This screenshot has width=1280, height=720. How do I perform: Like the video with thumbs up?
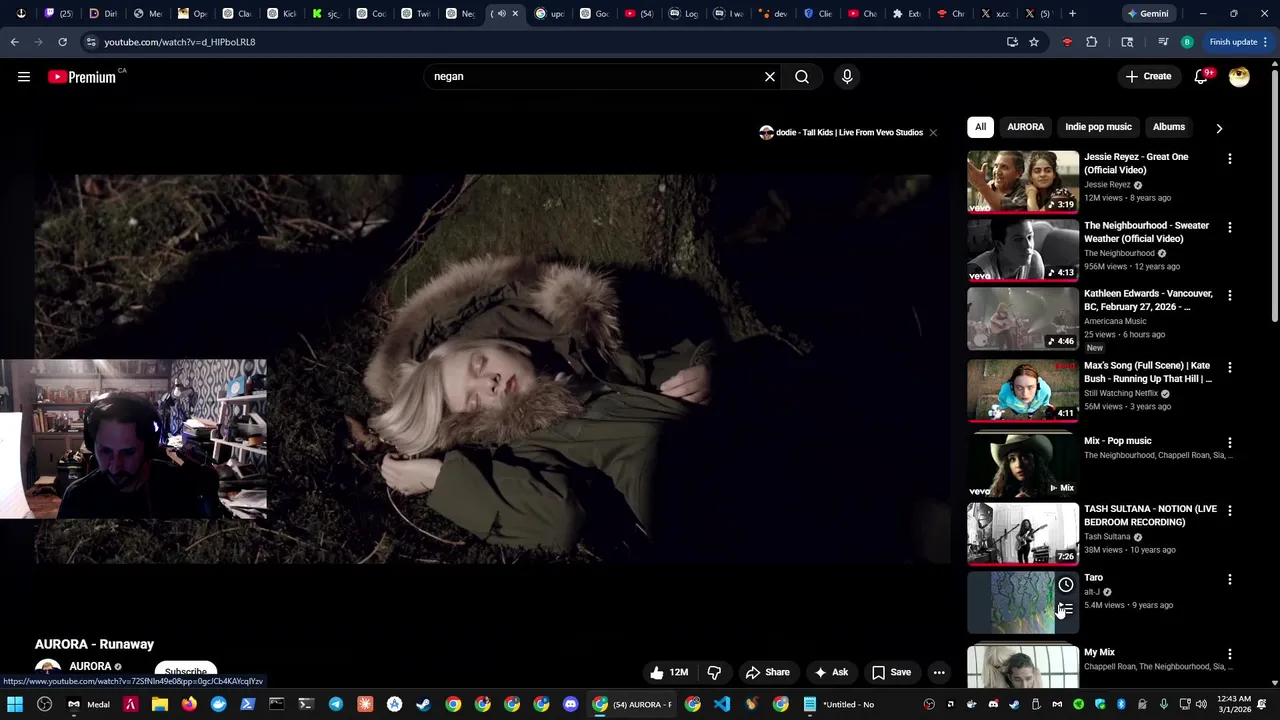click(669, 673)
